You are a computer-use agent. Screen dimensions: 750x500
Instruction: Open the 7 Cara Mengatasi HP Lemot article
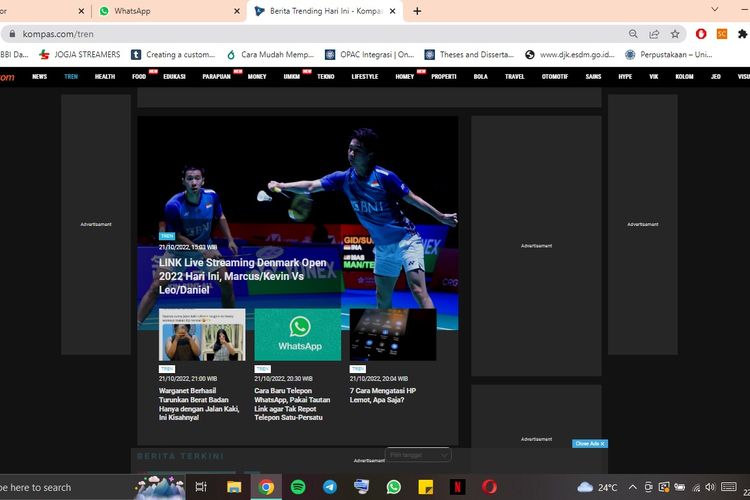(382, 396)
